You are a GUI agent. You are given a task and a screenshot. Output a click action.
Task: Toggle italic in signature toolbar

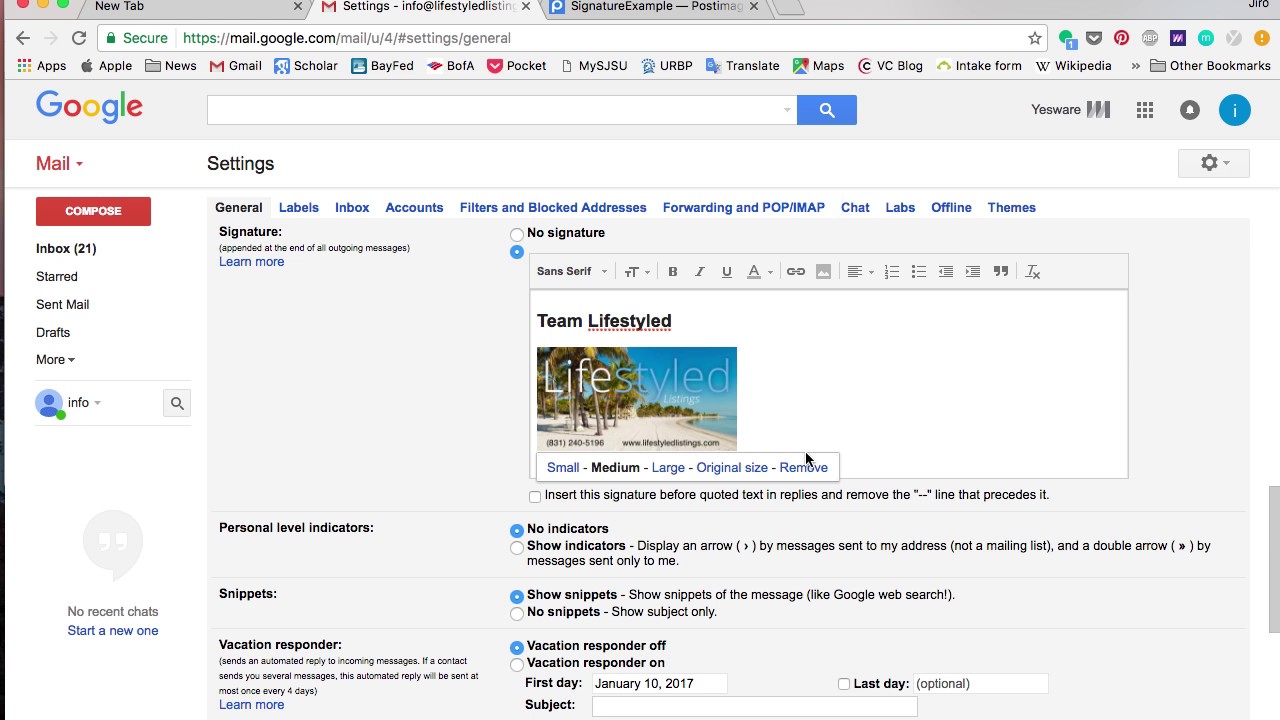[x=700, y=272]
